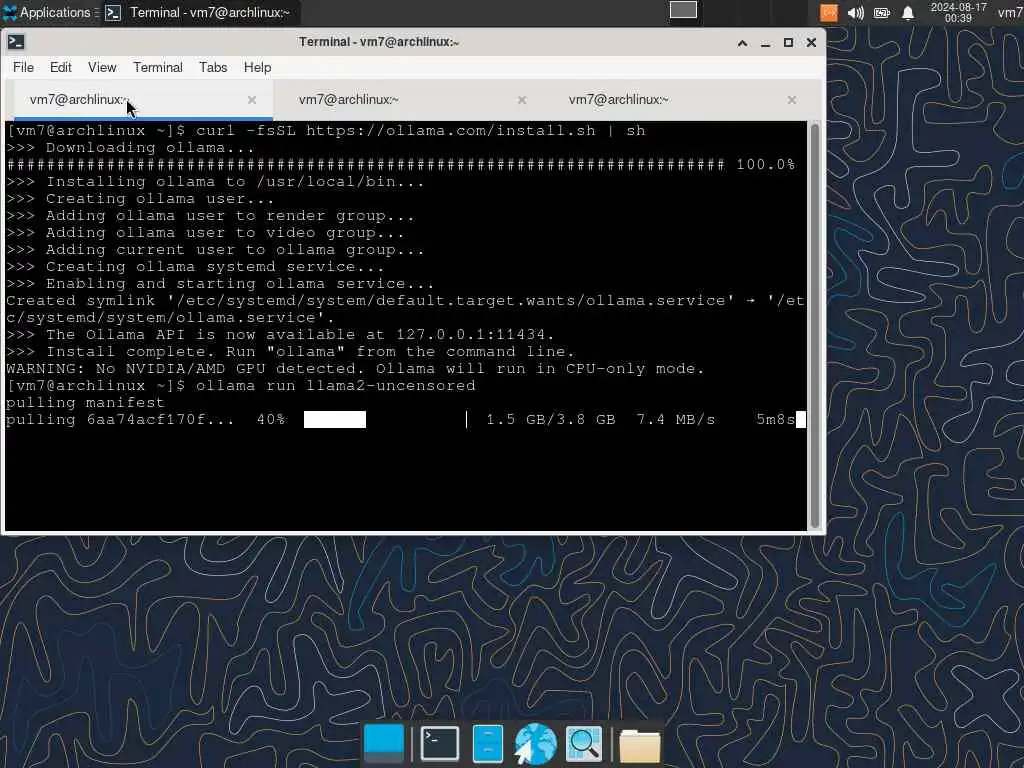Viewport: 1024px width, 768px height.
Task: Open the File menu
Action: 24,67
